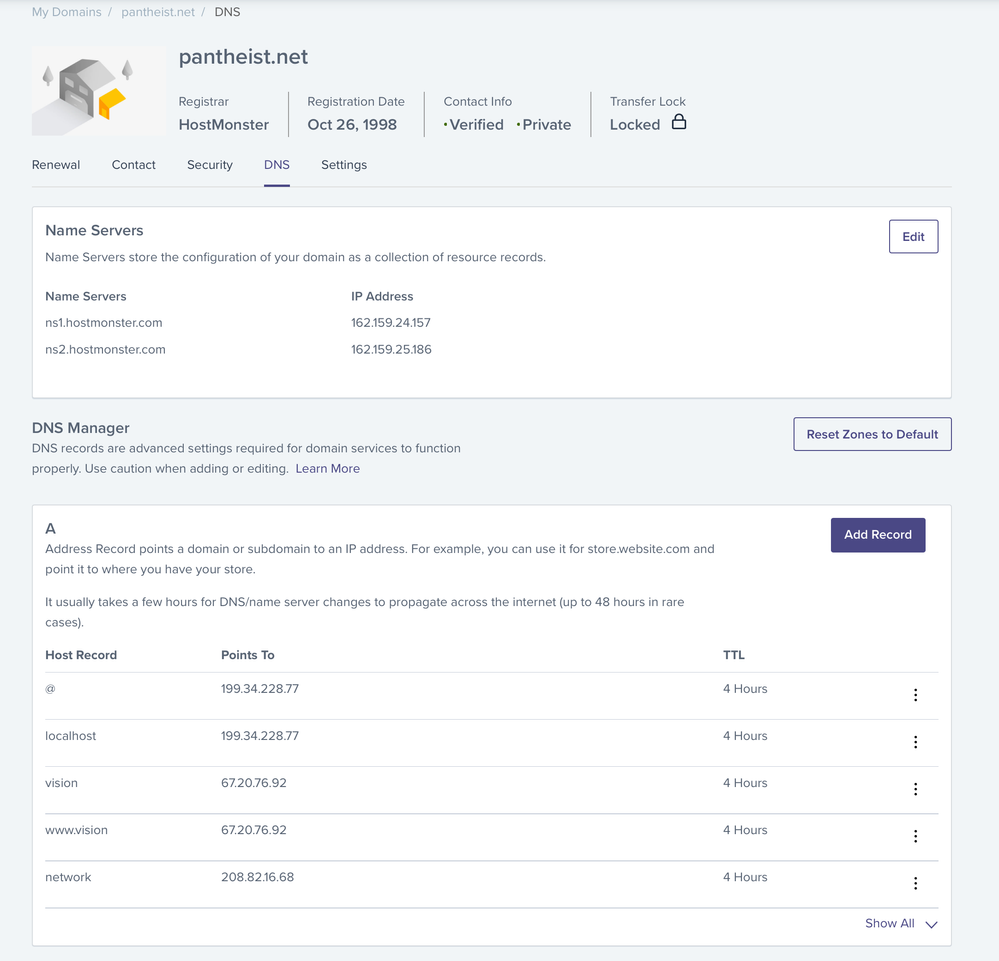Screen dimensions: 999x961
Task: Open the Learn More link
Action: pos(327,468)
